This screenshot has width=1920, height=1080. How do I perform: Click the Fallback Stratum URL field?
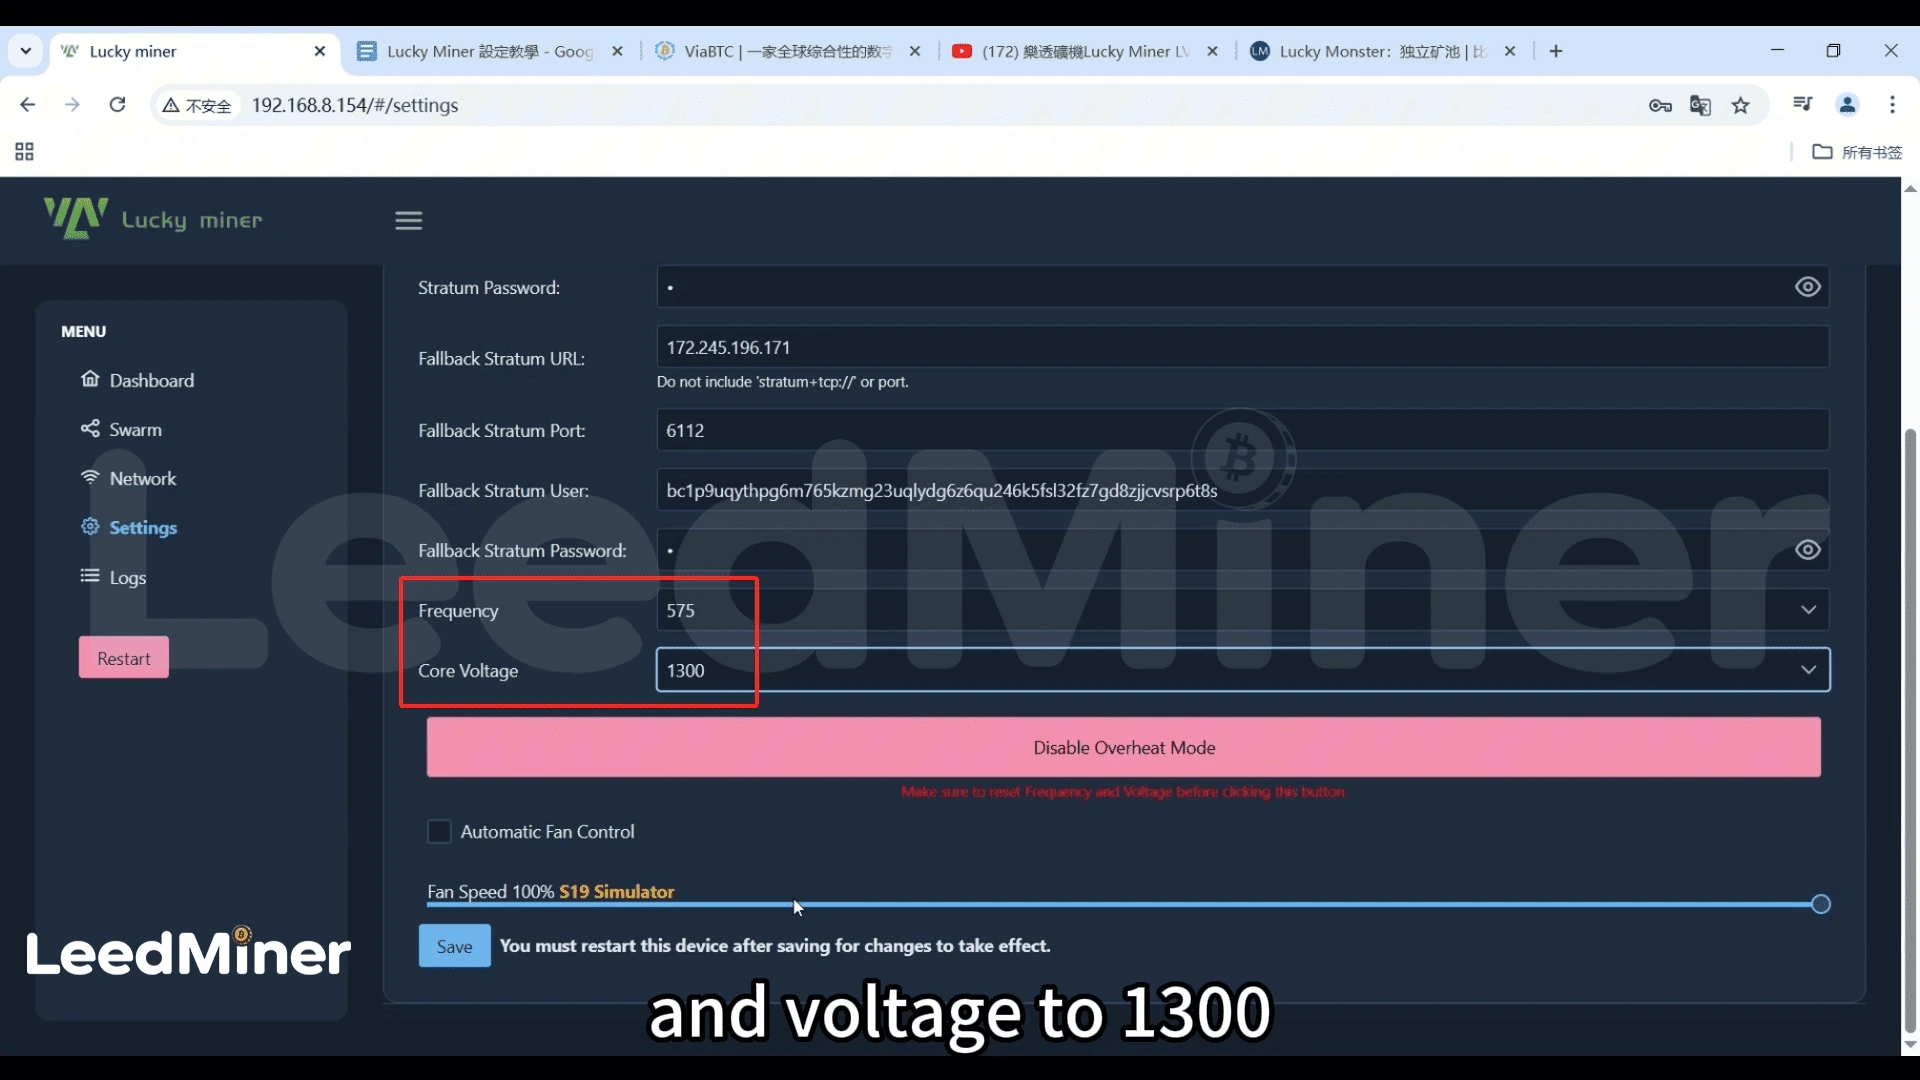(x=1243, y=347)
